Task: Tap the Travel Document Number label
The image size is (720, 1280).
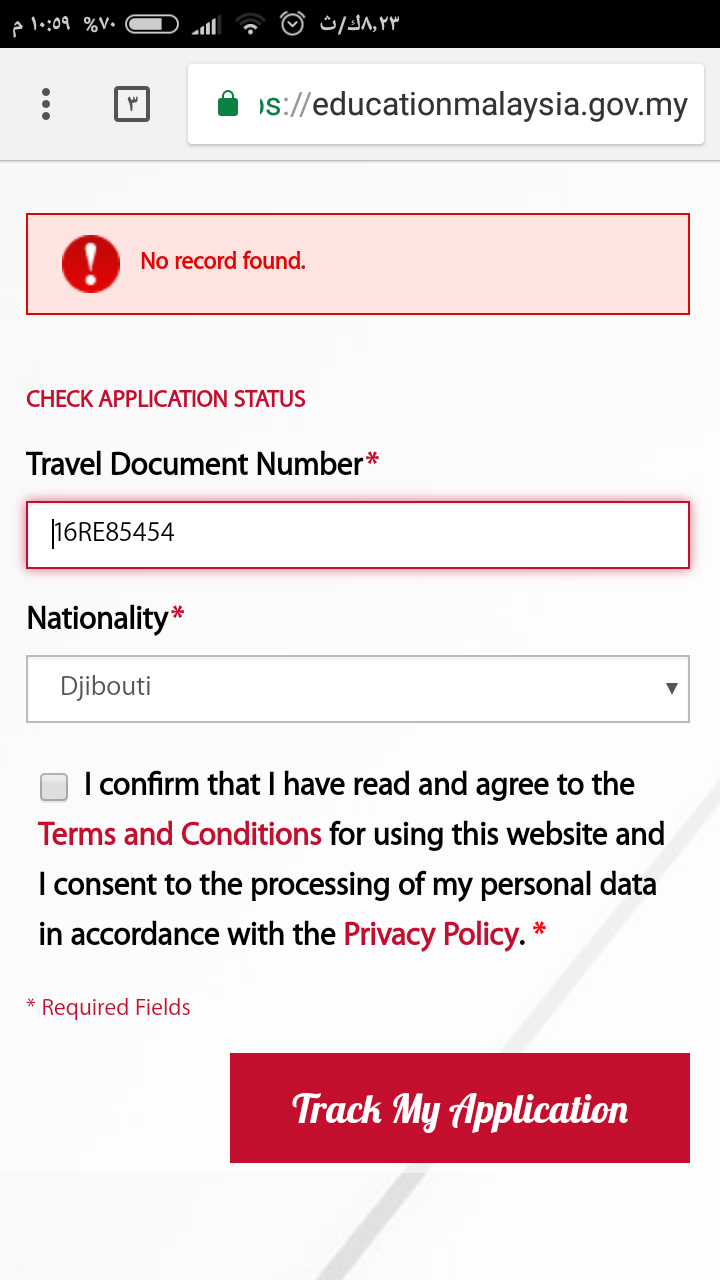Action: 194,464
